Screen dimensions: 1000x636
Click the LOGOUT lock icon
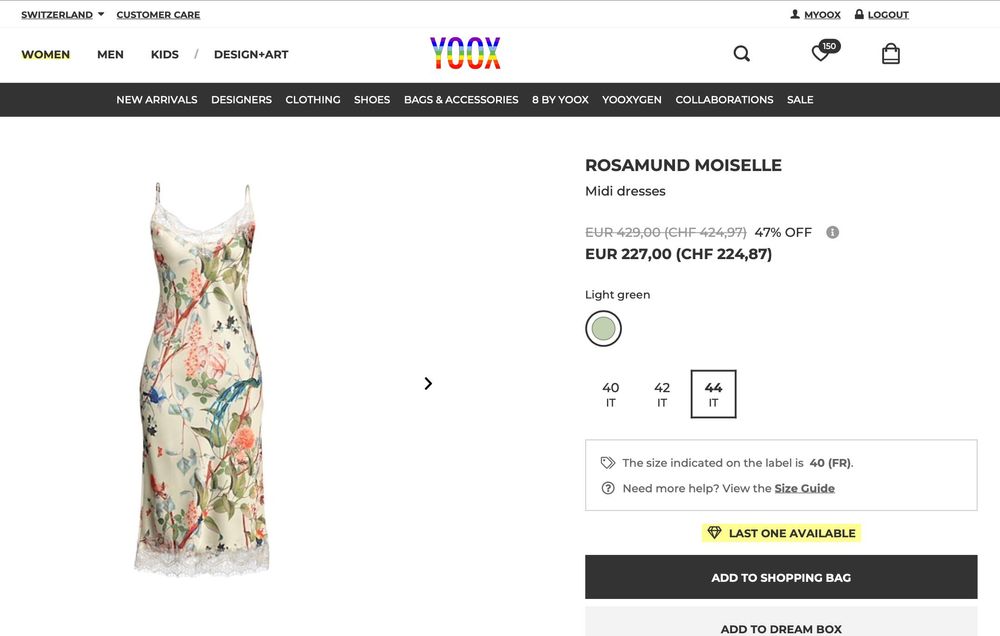tap(860, 15)
